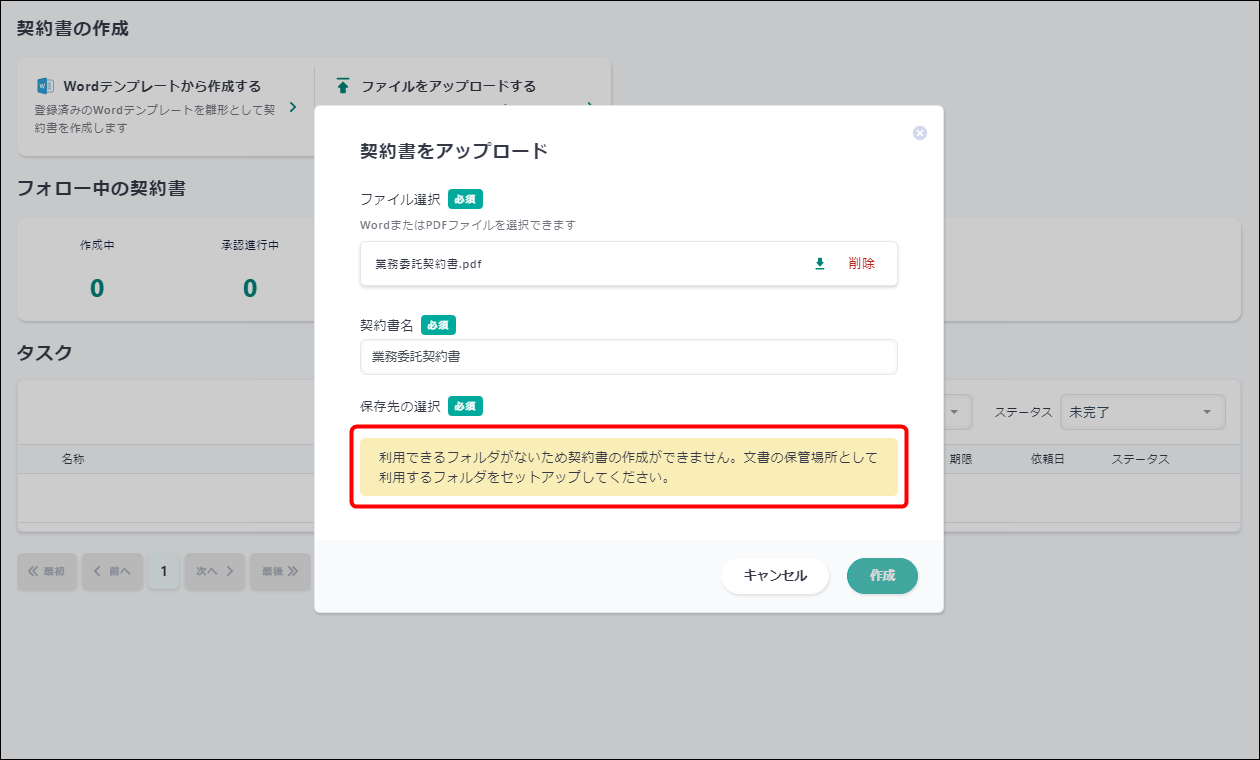
Task: Click the 契約書名 text input field
Action: (x=628, y=357)
